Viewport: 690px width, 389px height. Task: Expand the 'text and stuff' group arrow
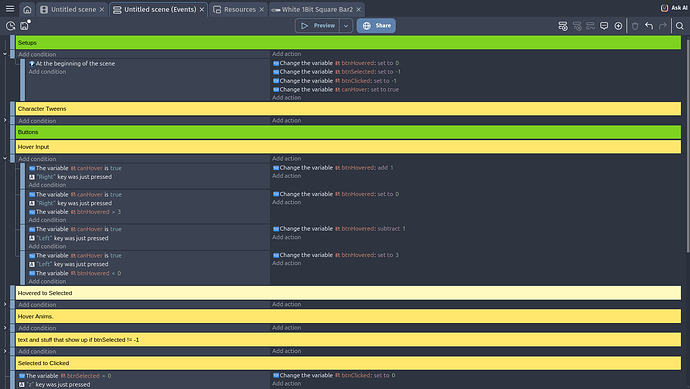pos(5,351)
